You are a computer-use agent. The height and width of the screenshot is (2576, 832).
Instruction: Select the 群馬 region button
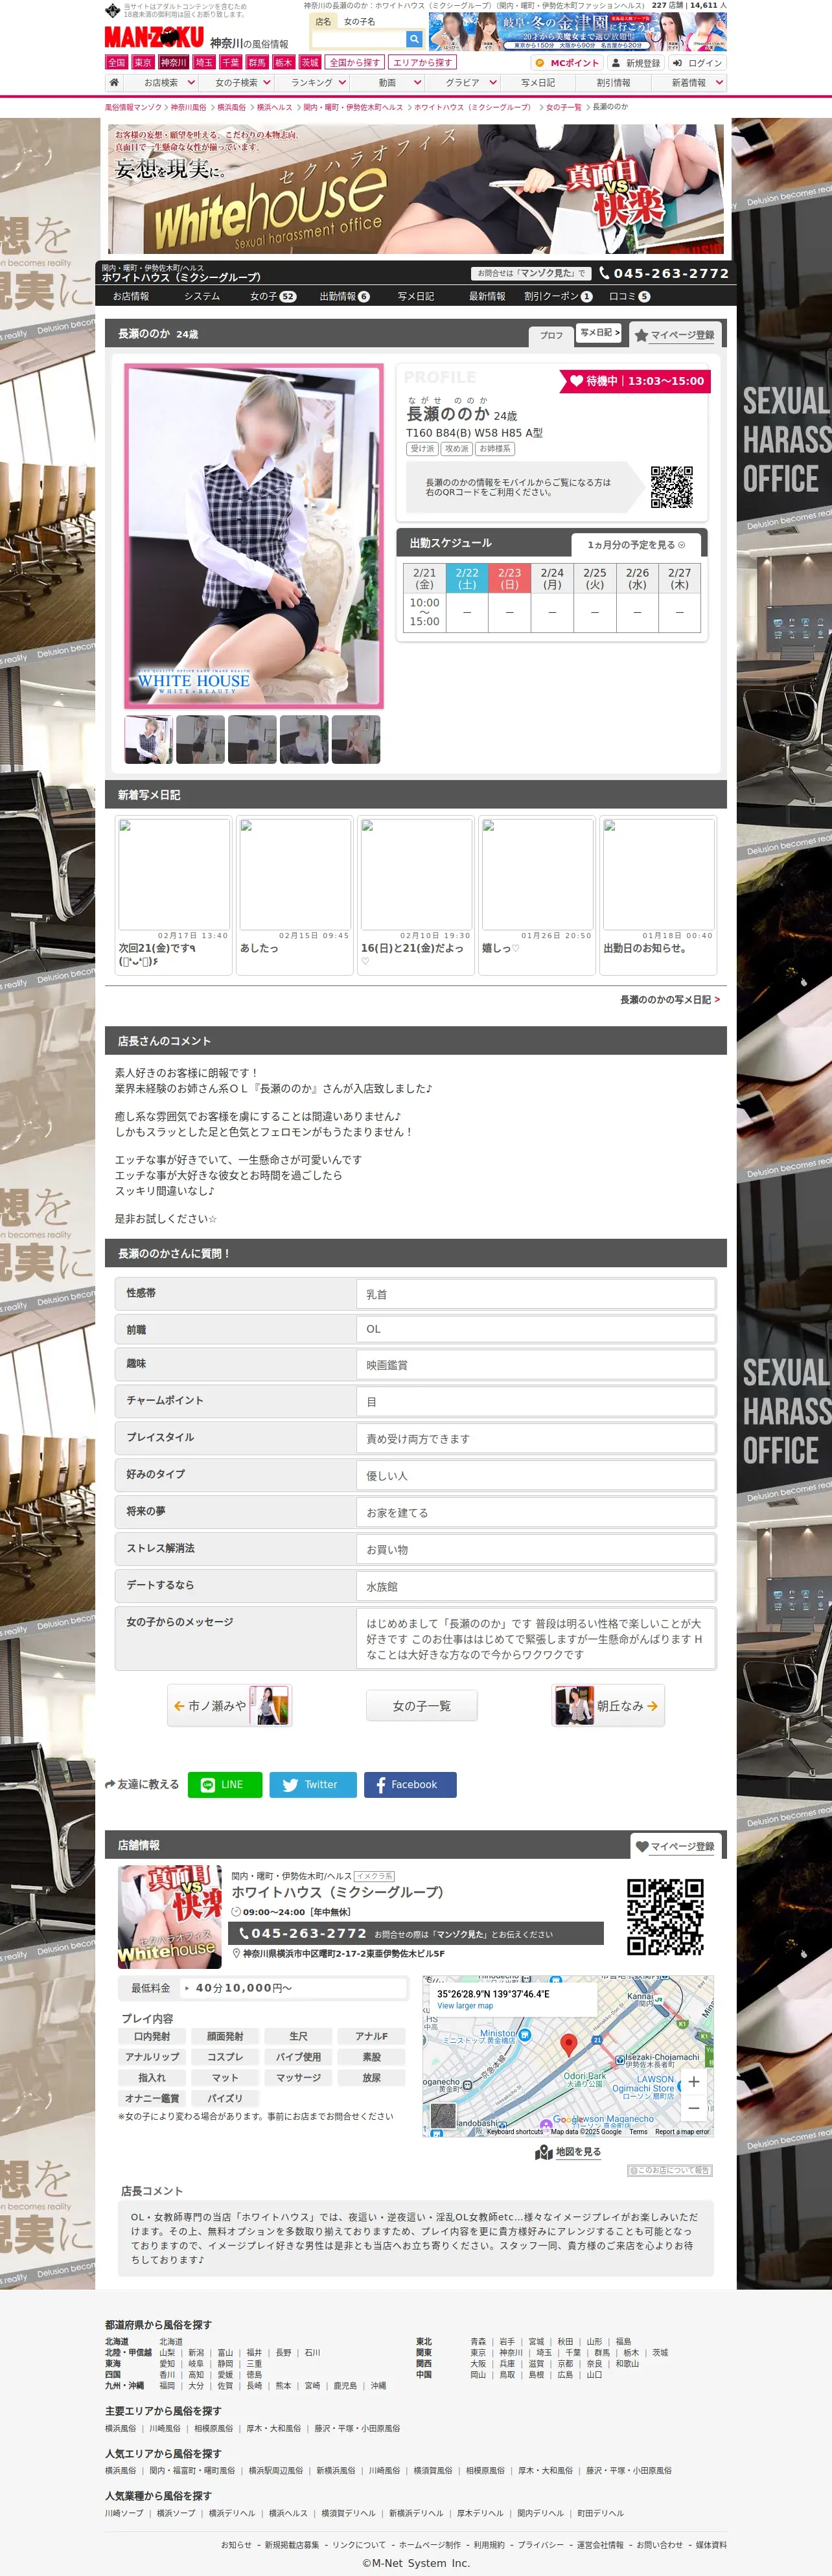click(257, 62)
